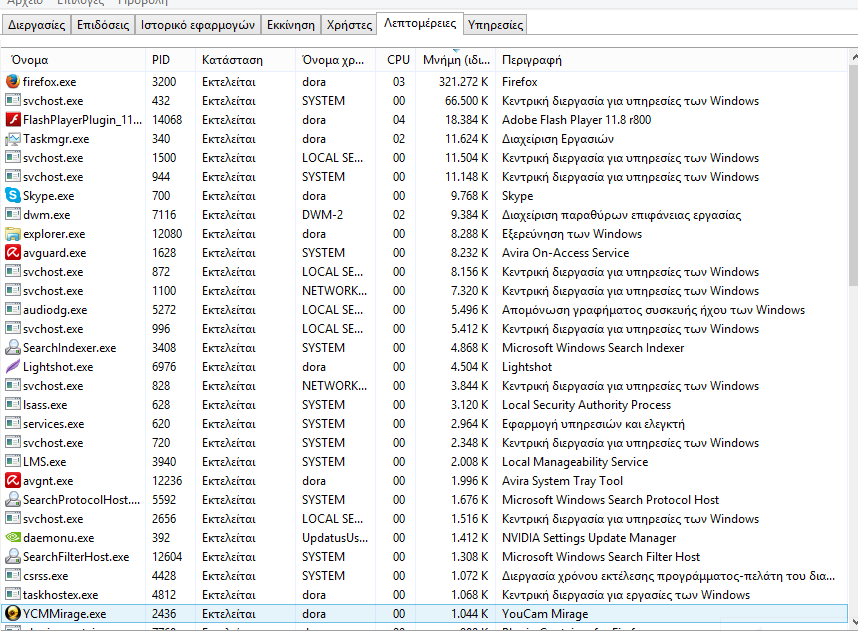Image resolution: width=858 pixels, height=631 pixels.
Task: Click 'Microsoft Windows Search Indexer' description
Action: (x=593, y=348)
